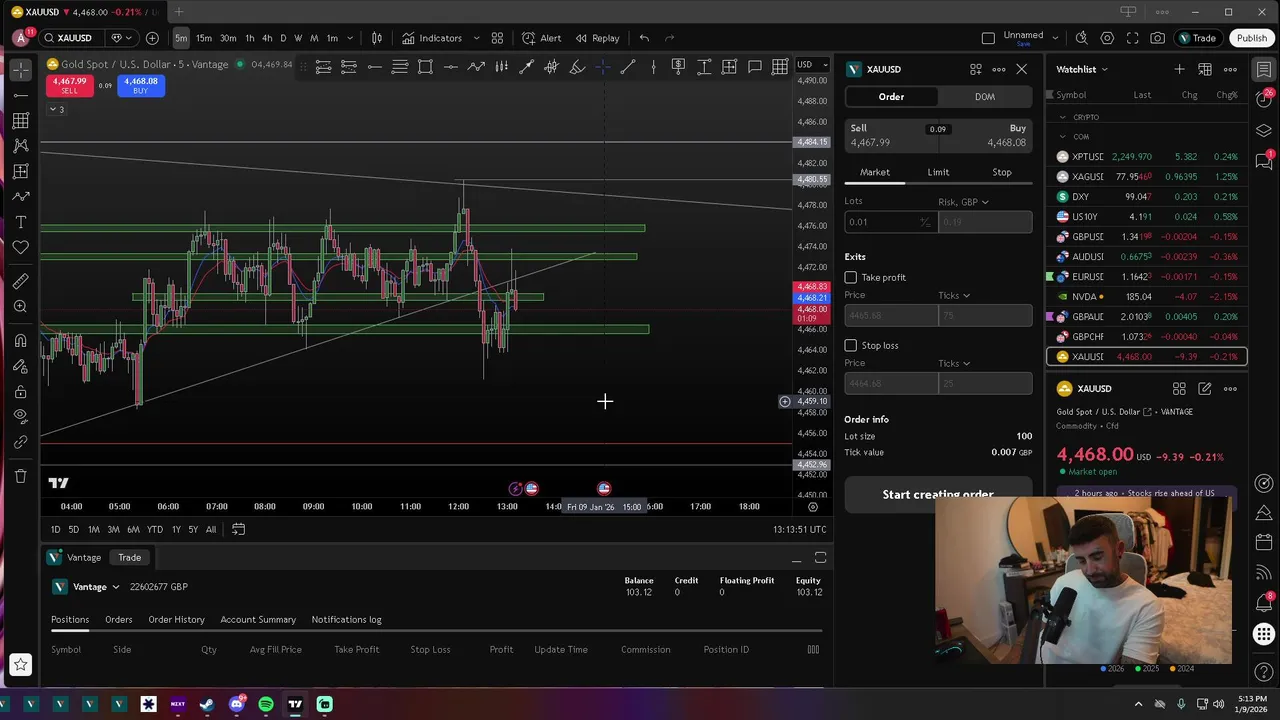Open layout name Unnamed dropdown

1055,38
